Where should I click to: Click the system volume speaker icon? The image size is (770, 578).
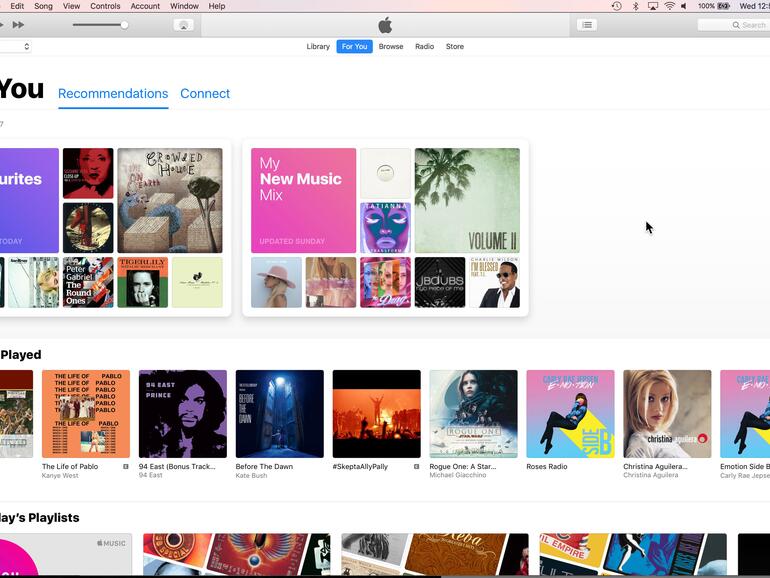click(x=684, y=6)
